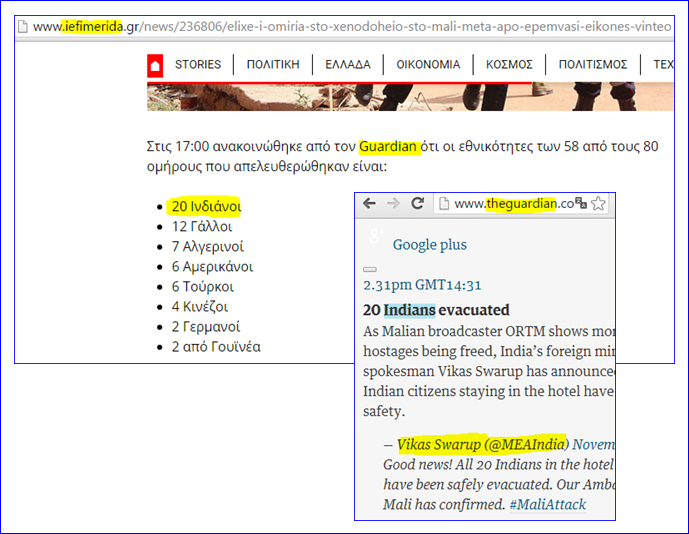Click the '20 Ινδιάνοι' list item
Image resolution: width=689 pixels, height=534 pixels.
click(206, 206)
